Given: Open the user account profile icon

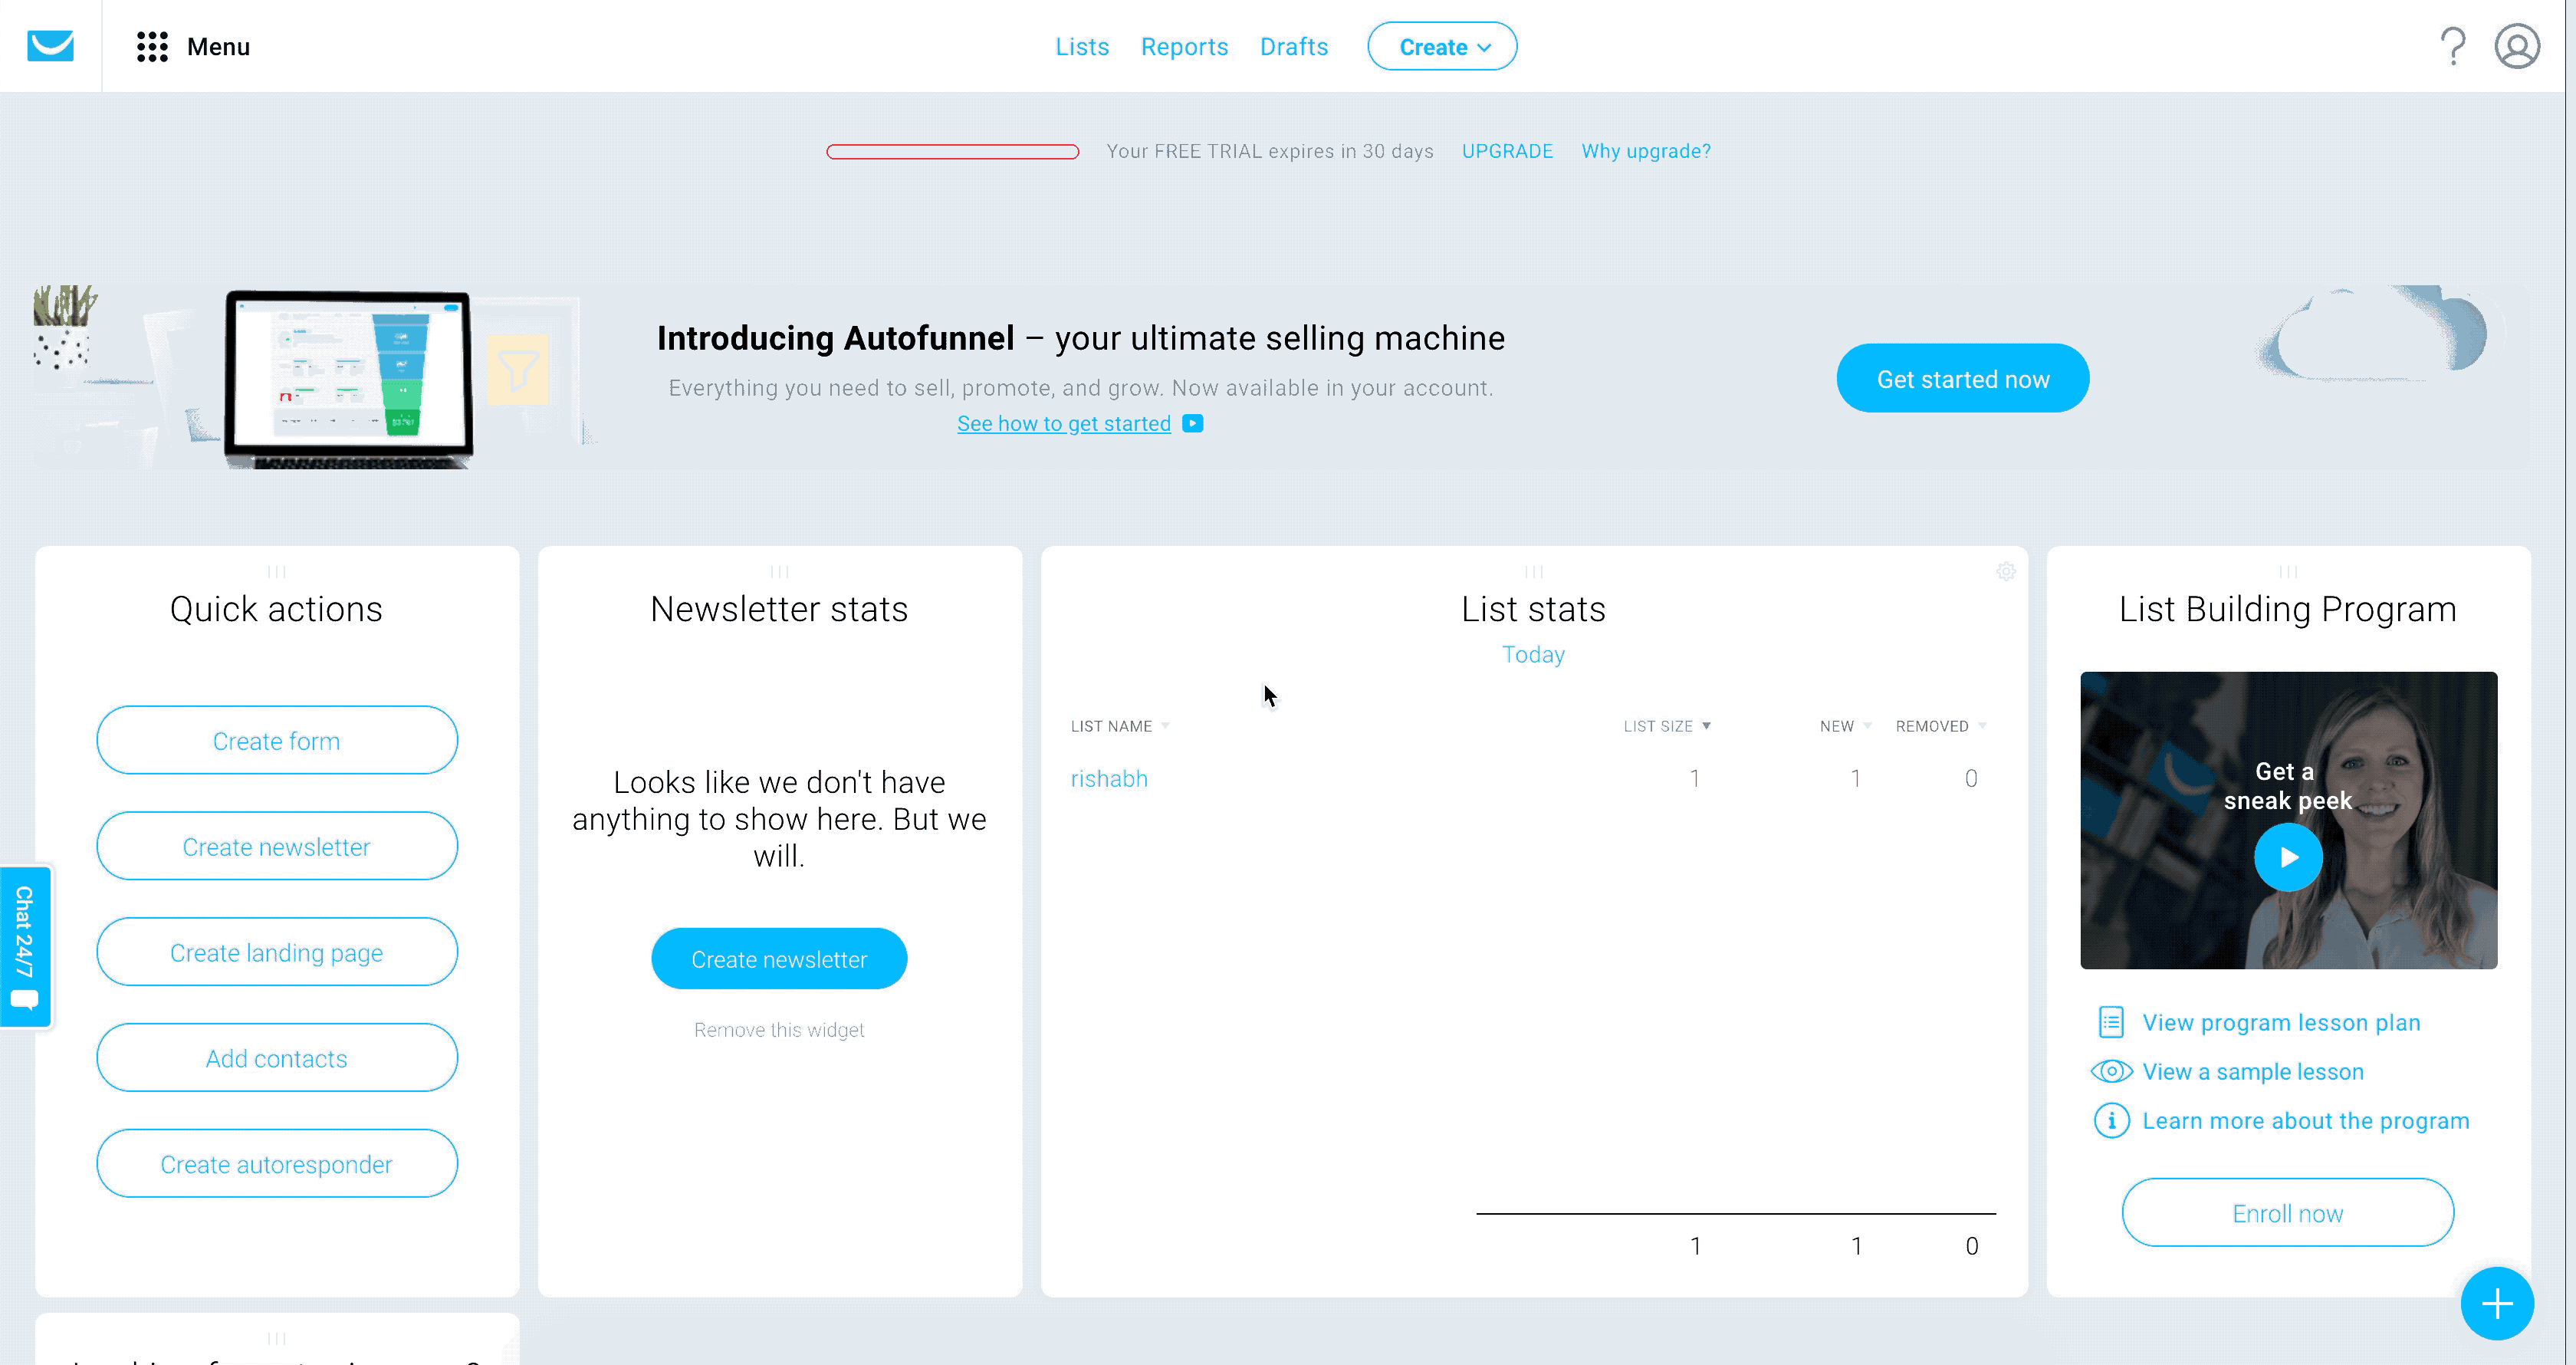Looking at the screenshot, I should click(2516, 46).
